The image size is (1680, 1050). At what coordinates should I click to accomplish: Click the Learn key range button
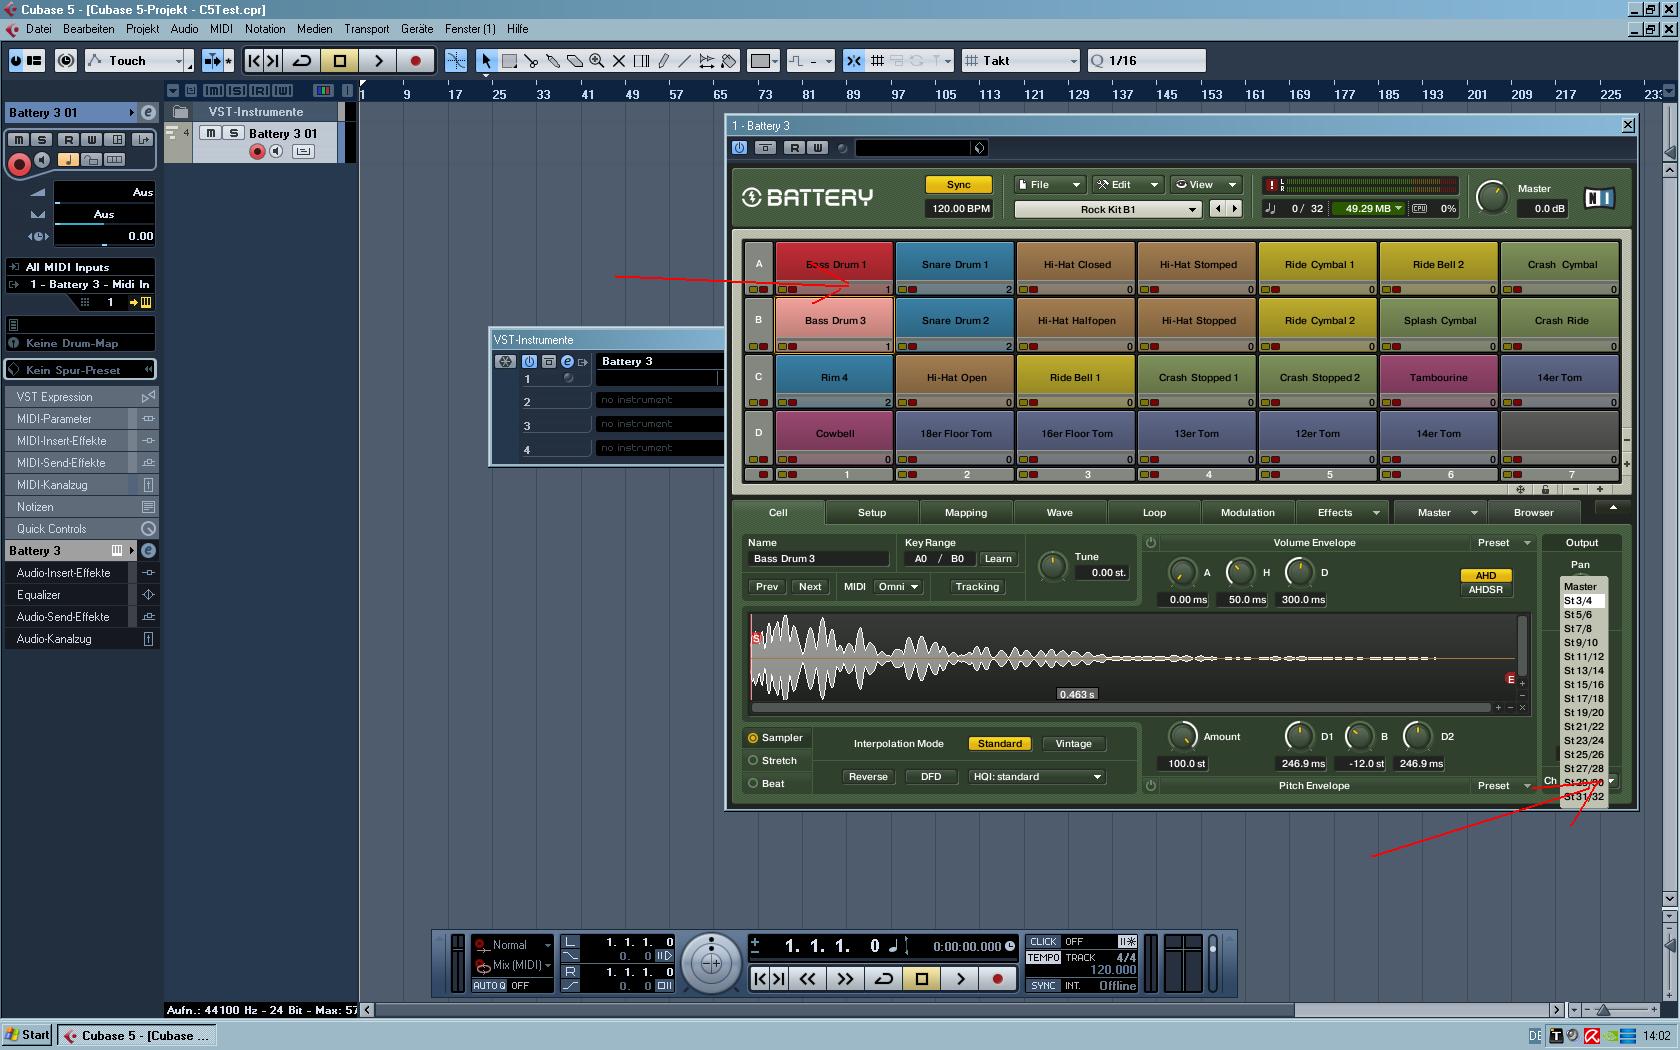coord(998,559)
